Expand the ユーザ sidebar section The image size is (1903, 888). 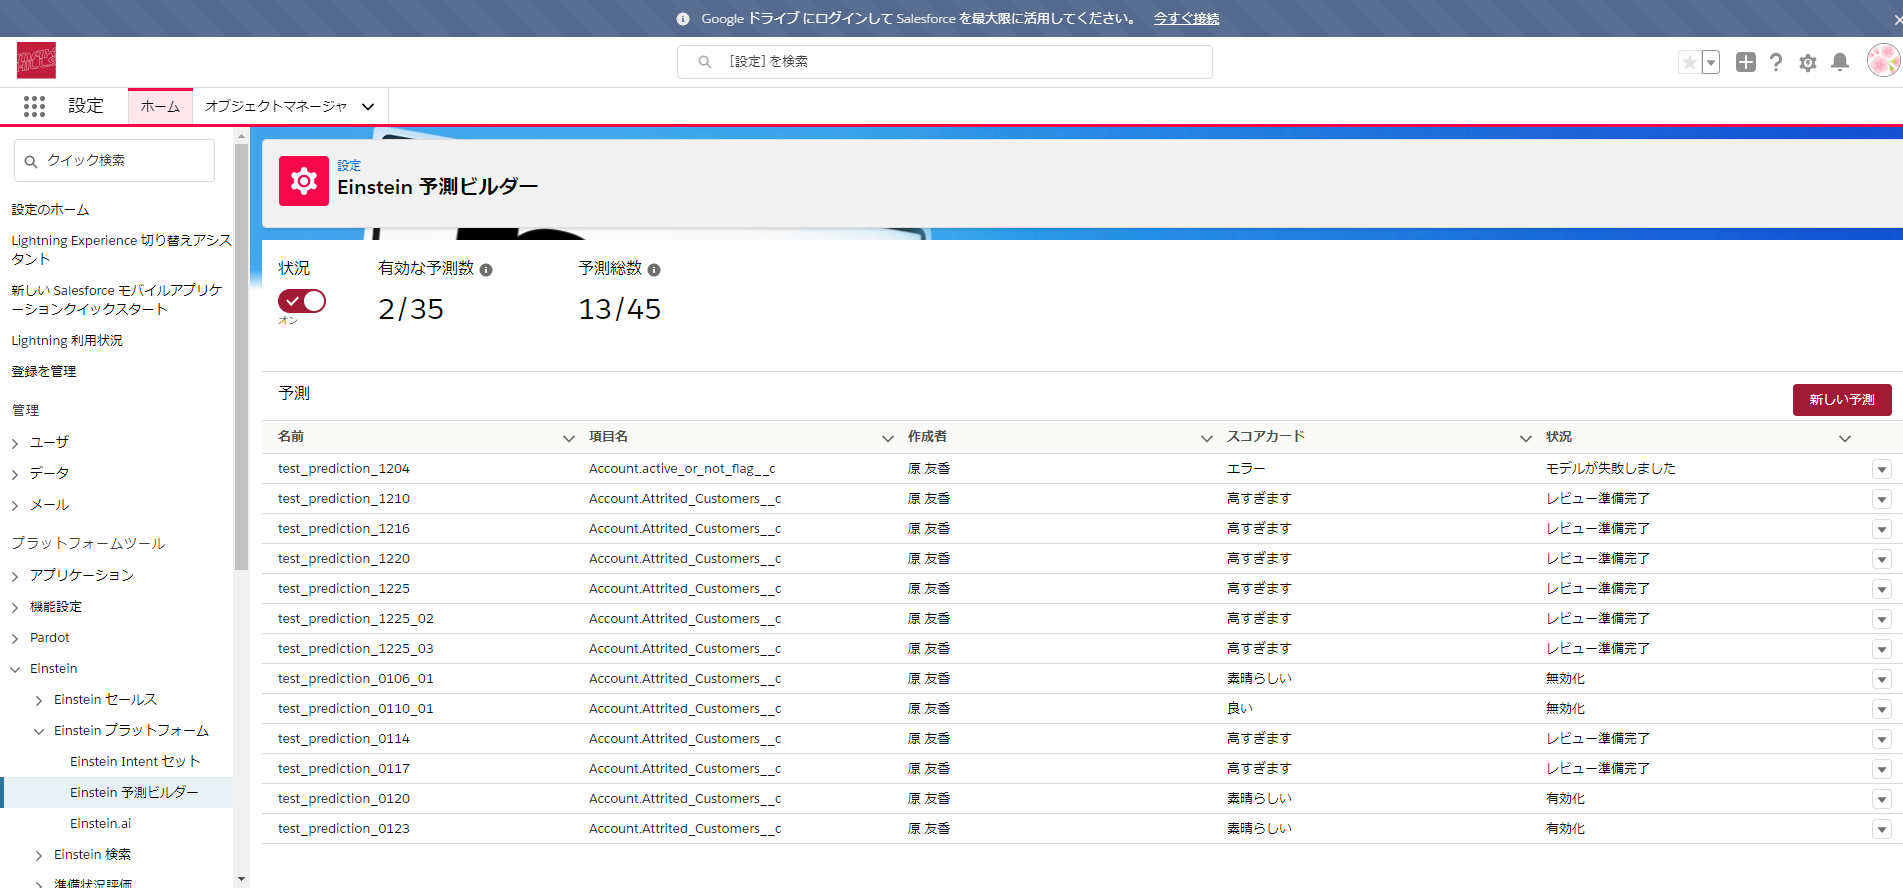coord(15,443)
